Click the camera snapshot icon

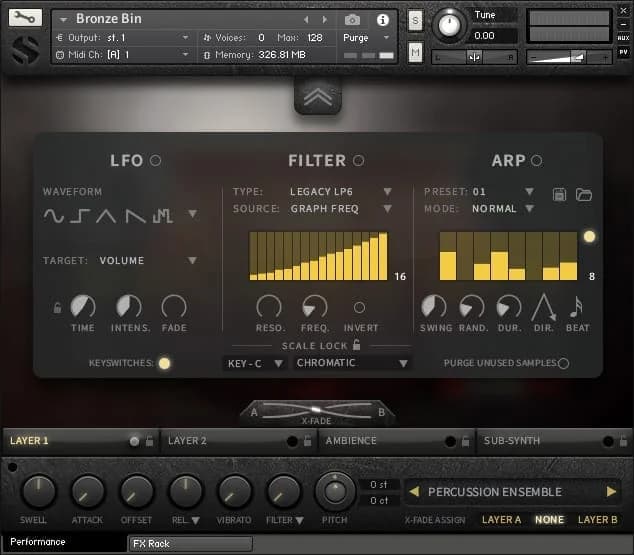[352, 19]
